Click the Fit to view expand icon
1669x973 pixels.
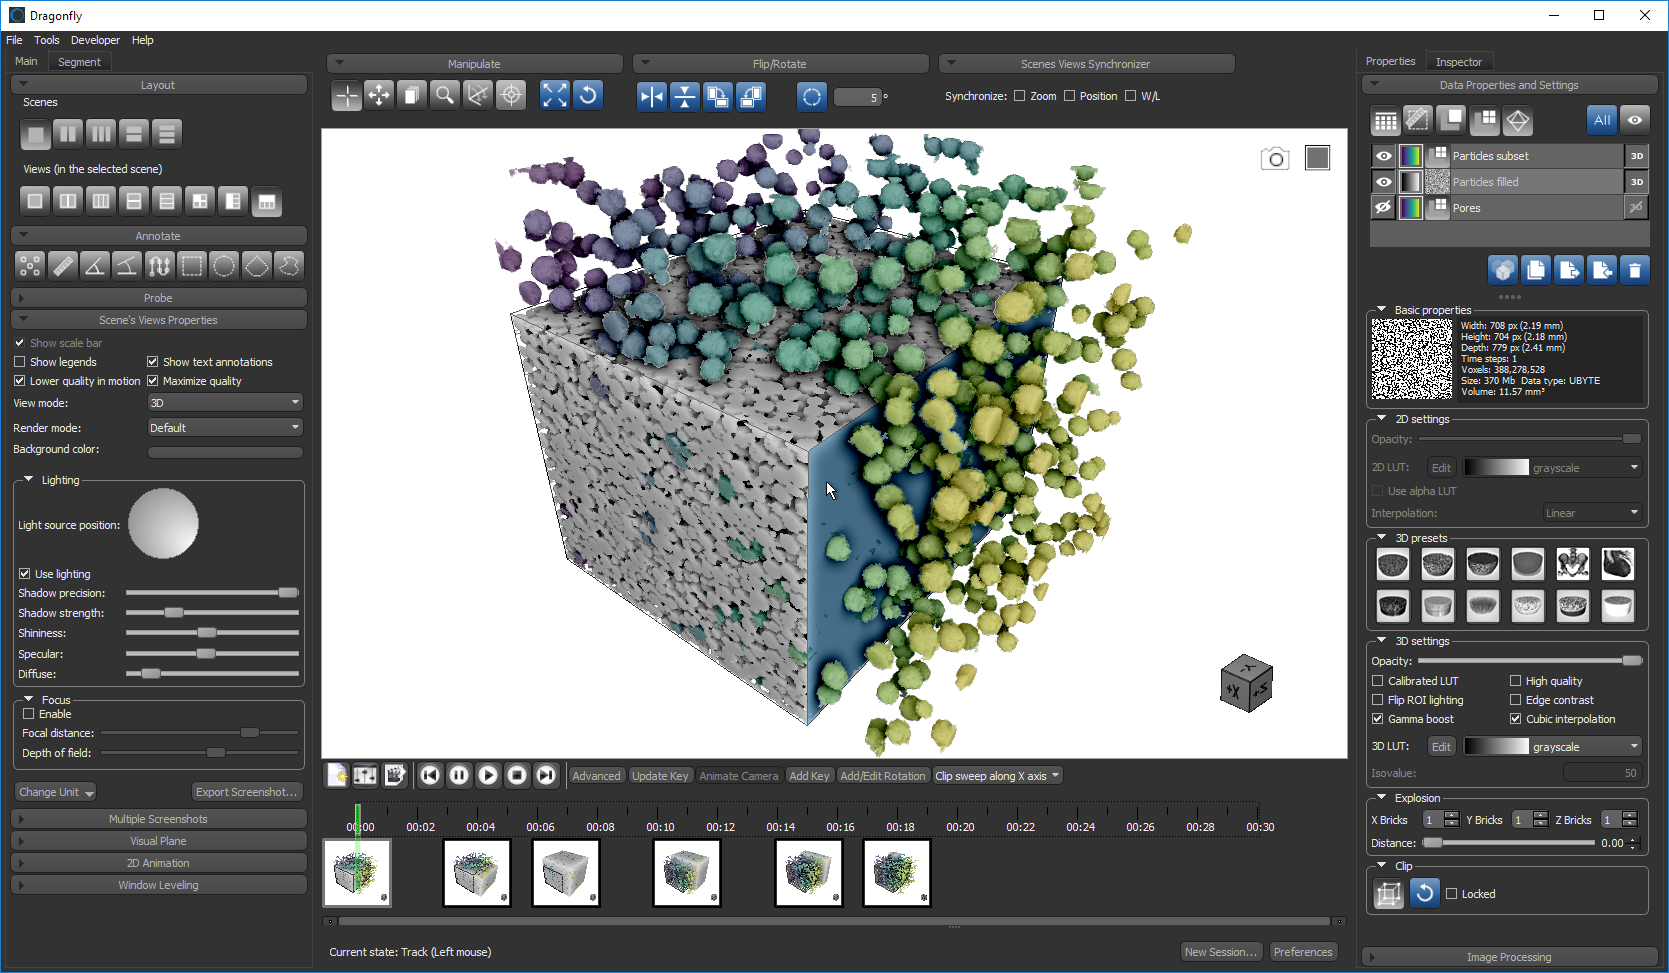point(554,95)
